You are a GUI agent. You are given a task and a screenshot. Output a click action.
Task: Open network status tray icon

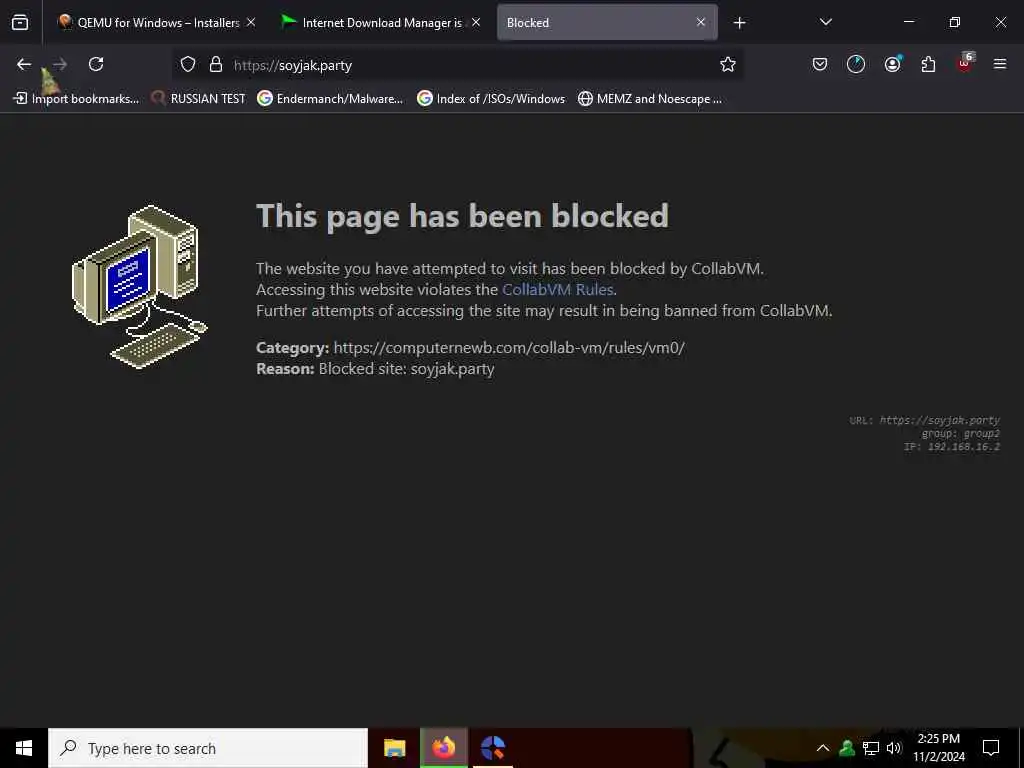click(x=871, y=748)
